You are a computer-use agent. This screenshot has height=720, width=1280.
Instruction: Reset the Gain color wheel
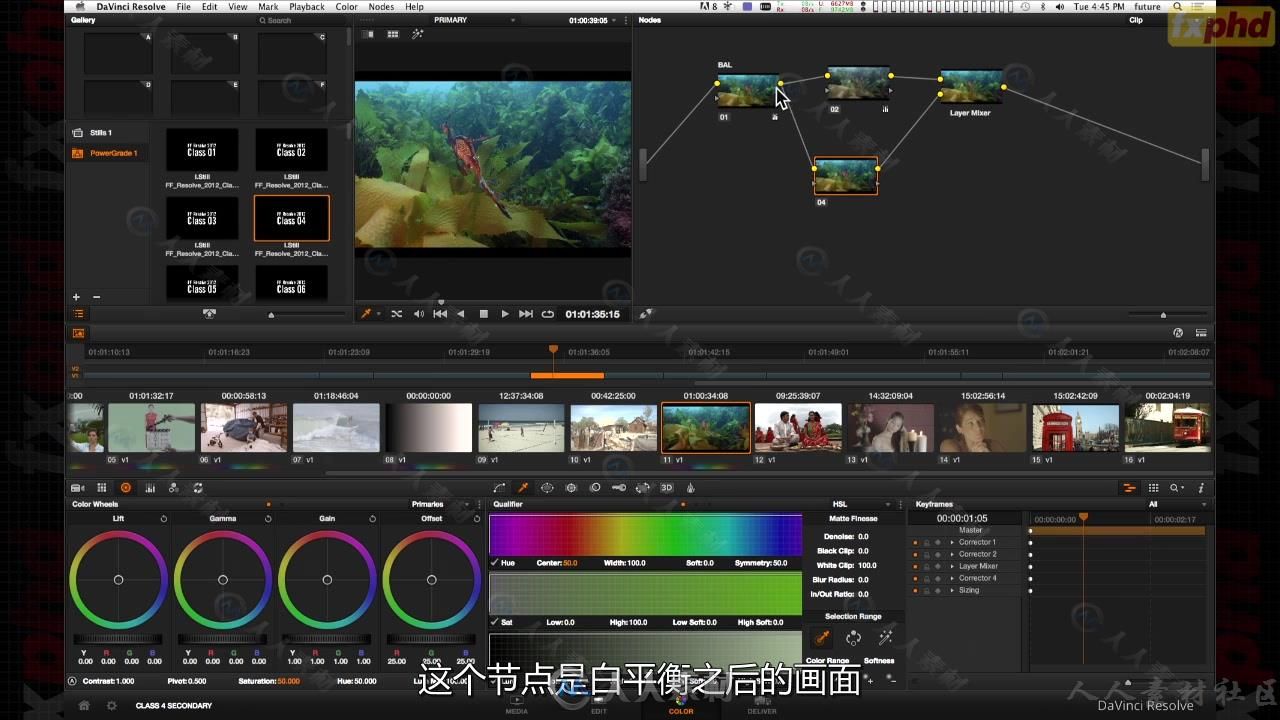tap(372, 519)
